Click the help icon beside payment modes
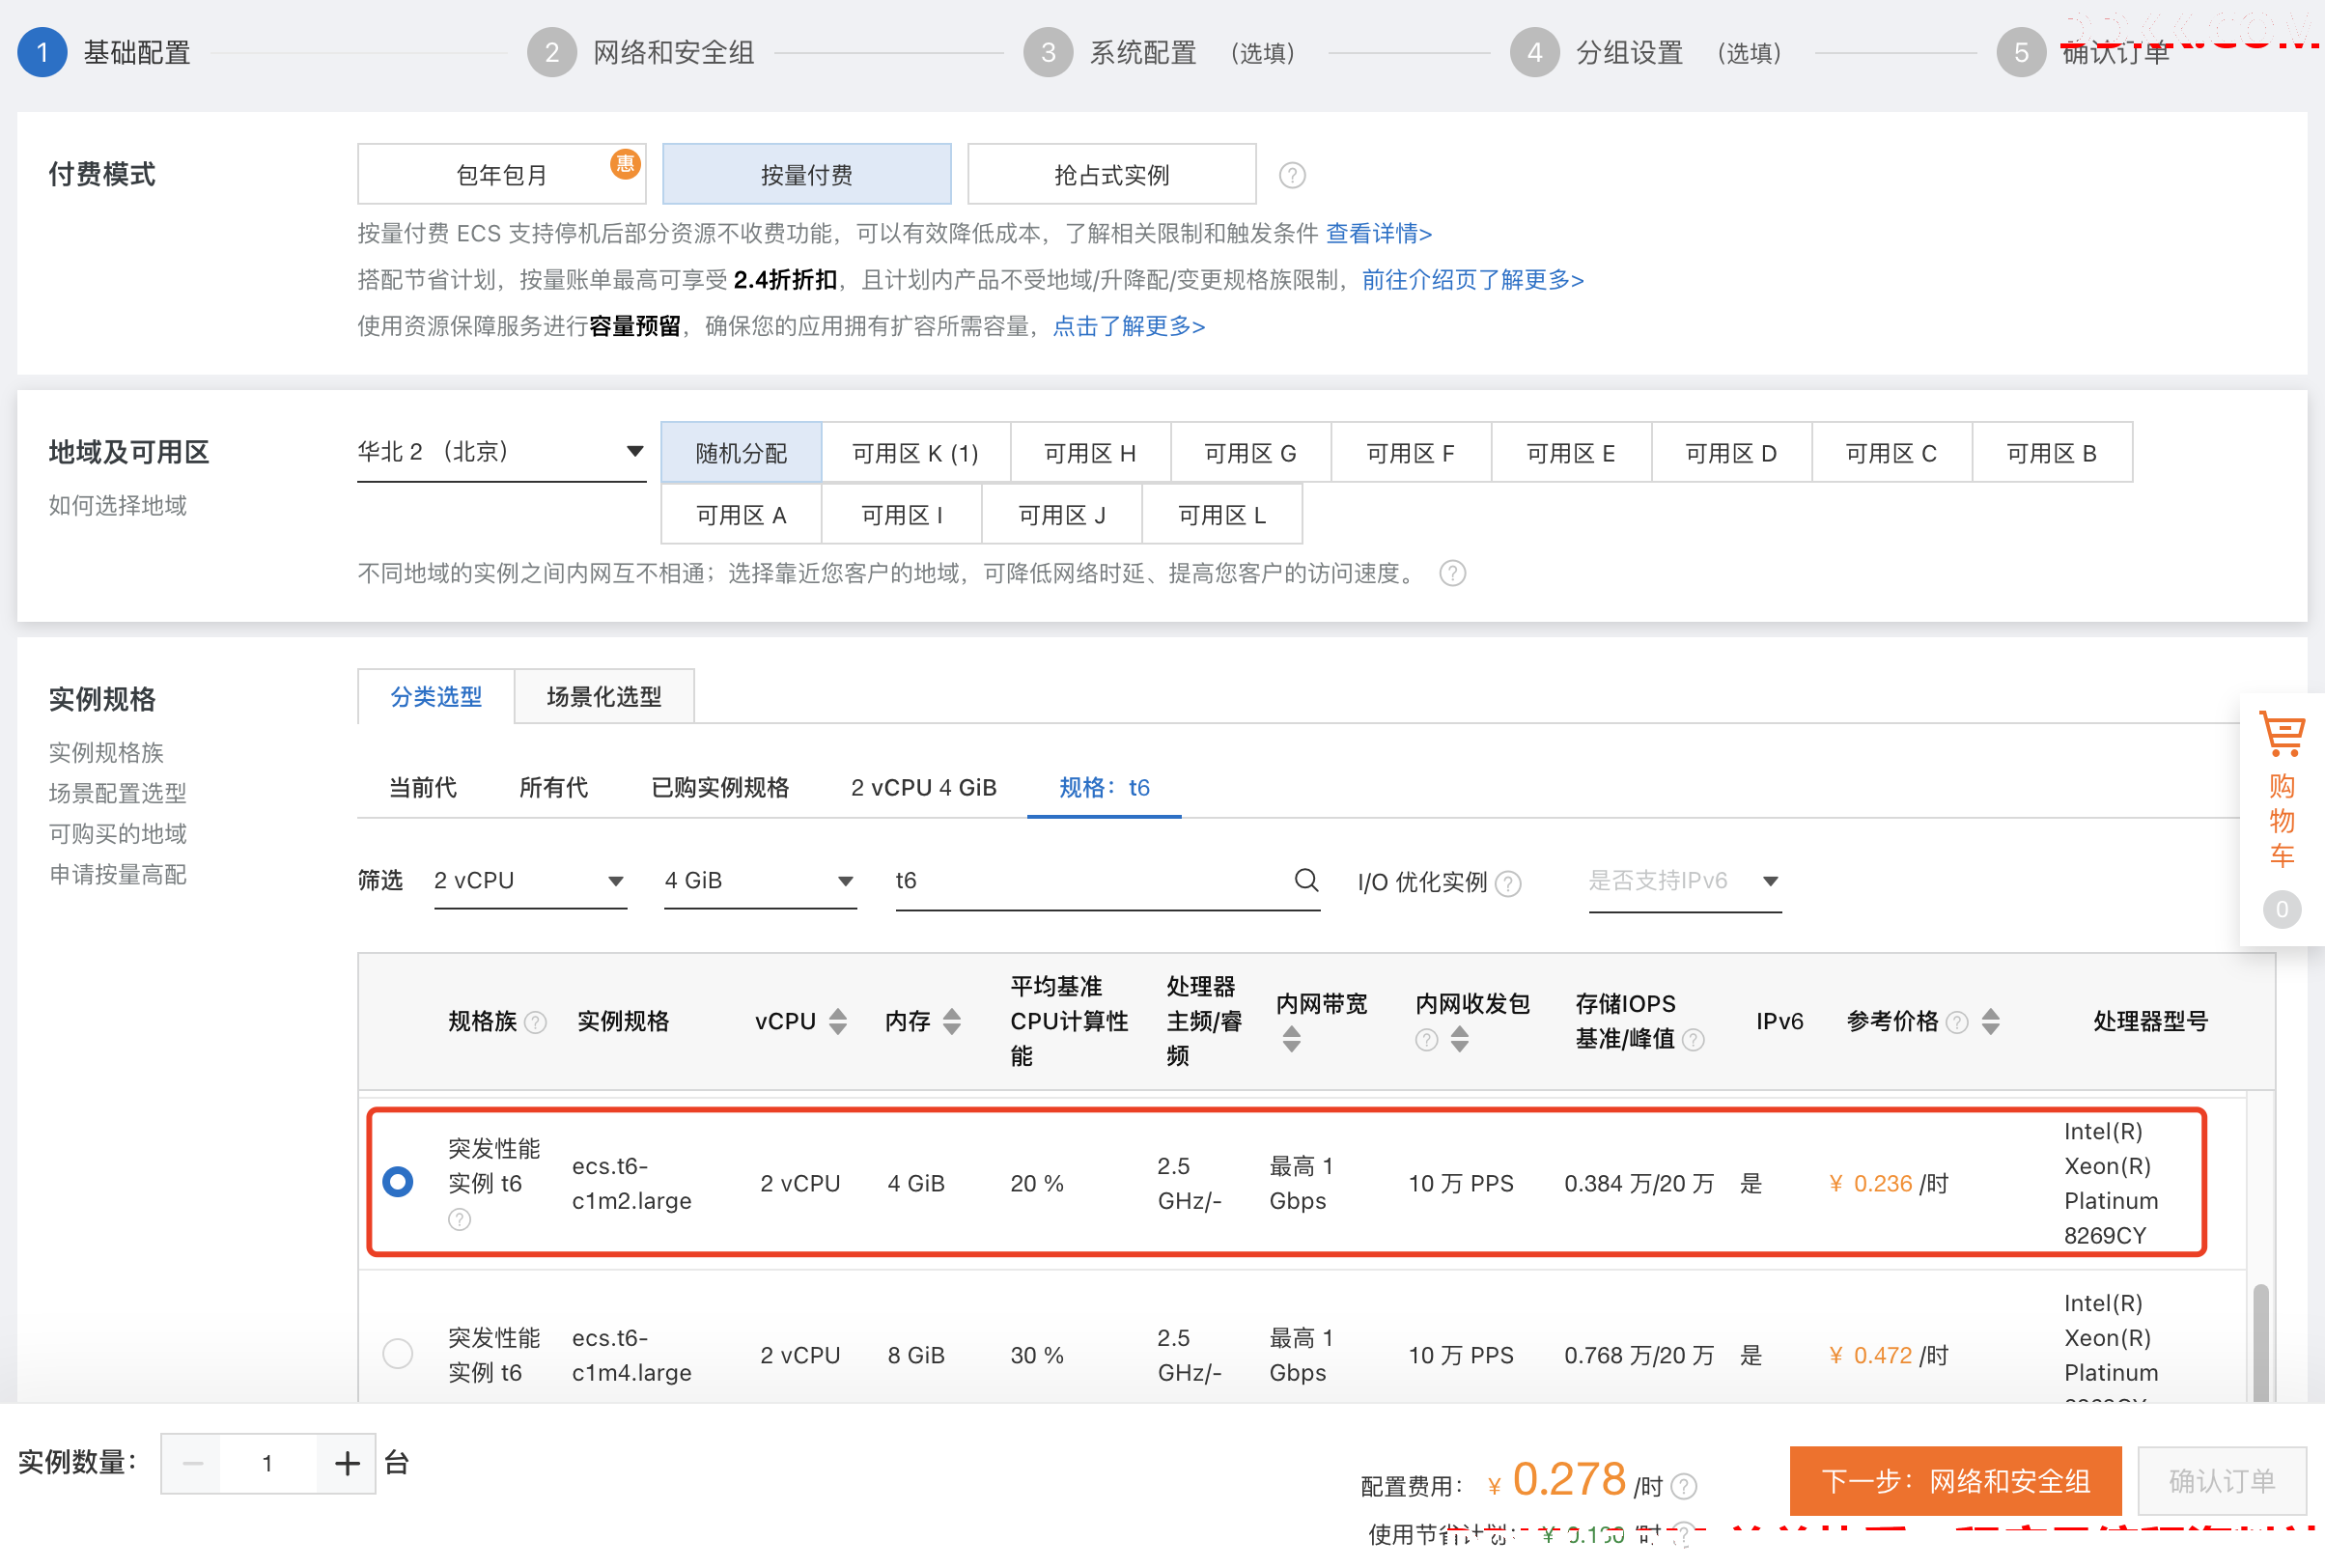Screen dimensions: 2325x1568 (1291, 176)
